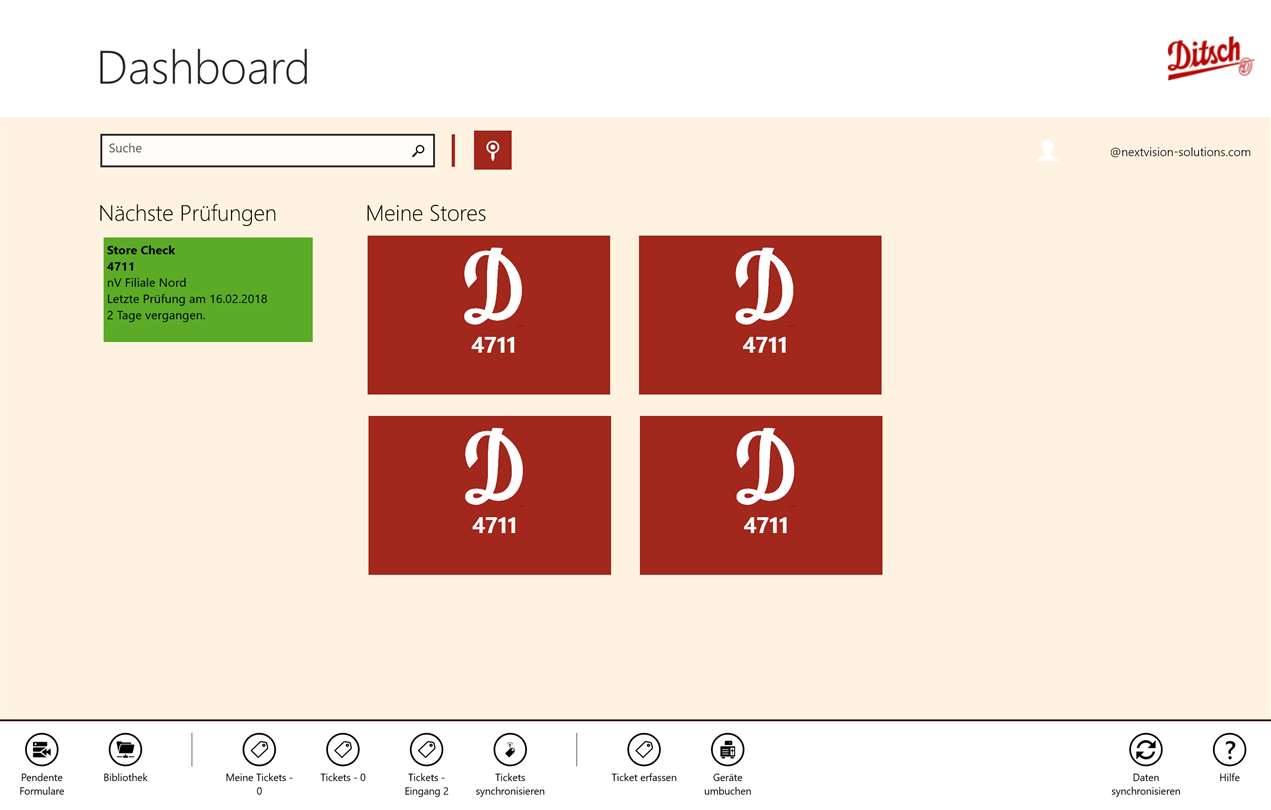Open the Tickets - 0 icon
Image resolution: width=1271 pixels, height=810 pixels.
343,749
